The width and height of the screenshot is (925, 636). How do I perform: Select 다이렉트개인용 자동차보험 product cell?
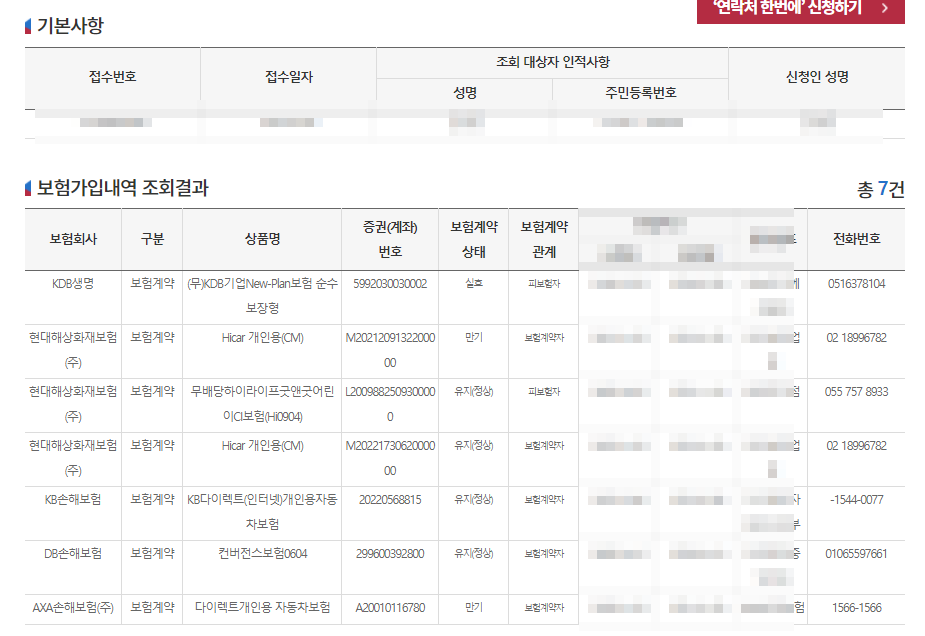point(262,608)
